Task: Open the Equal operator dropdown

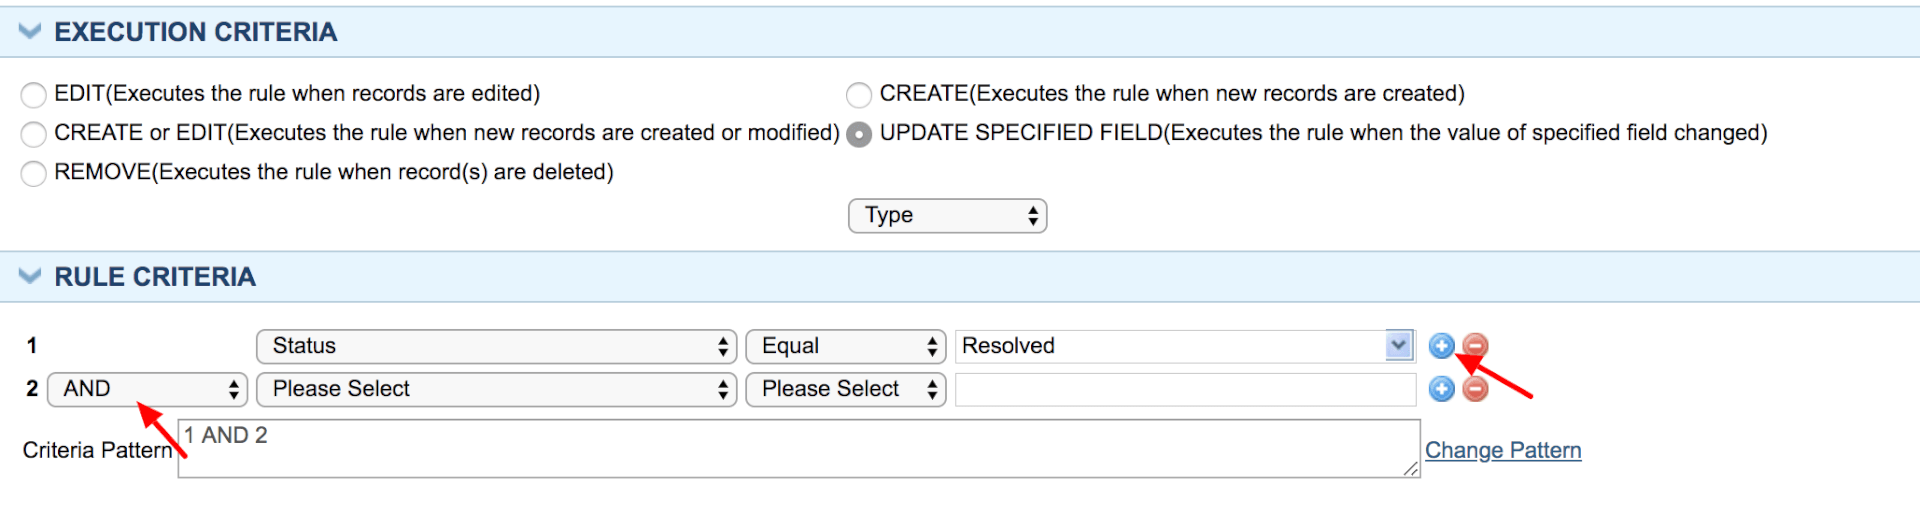Action: [846, 347]
